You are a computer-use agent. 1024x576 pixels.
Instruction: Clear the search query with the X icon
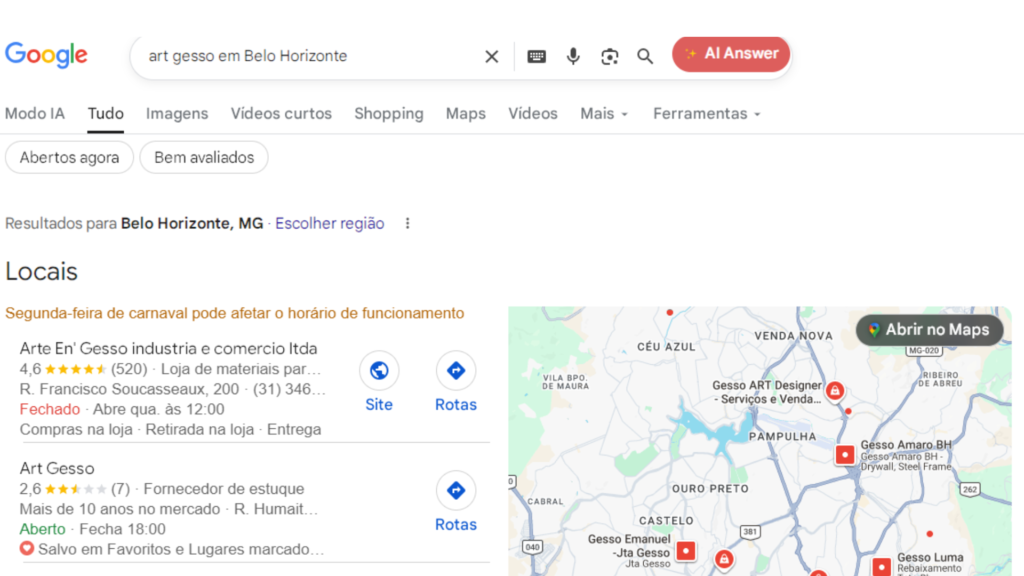click(491, 56)
